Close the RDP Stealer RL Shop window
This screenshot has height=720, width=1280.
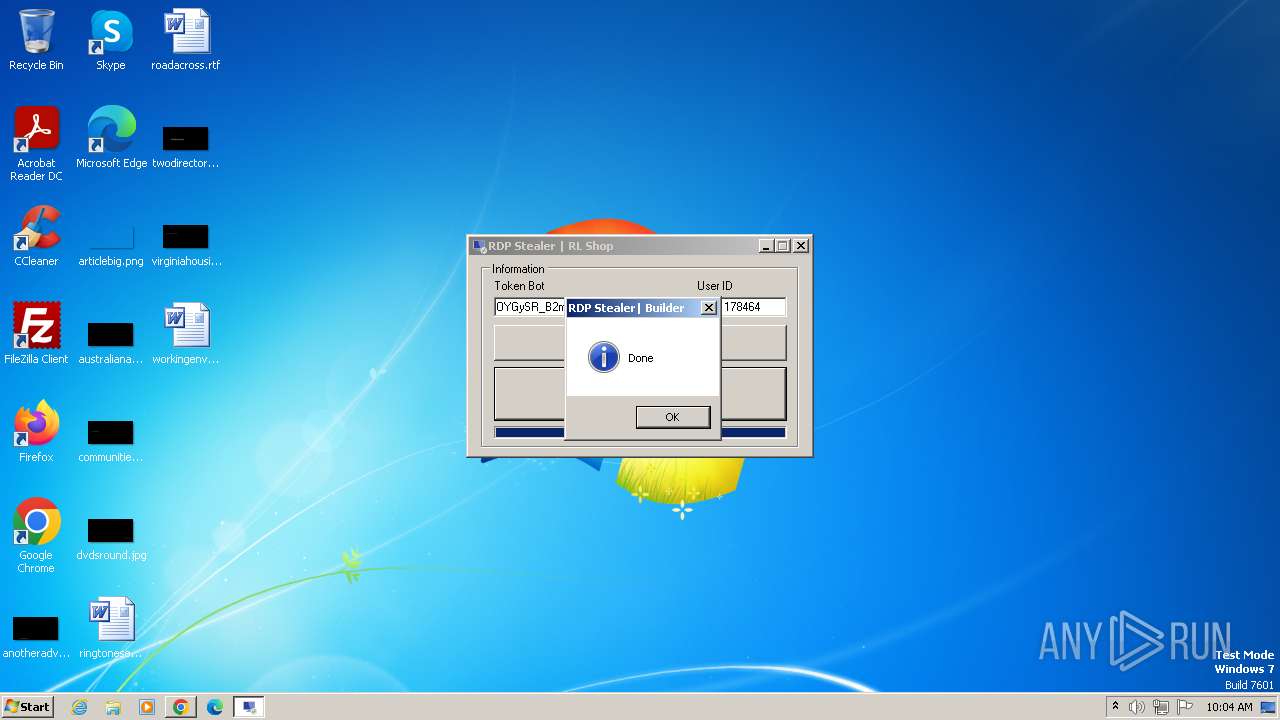tap(800, 246)
